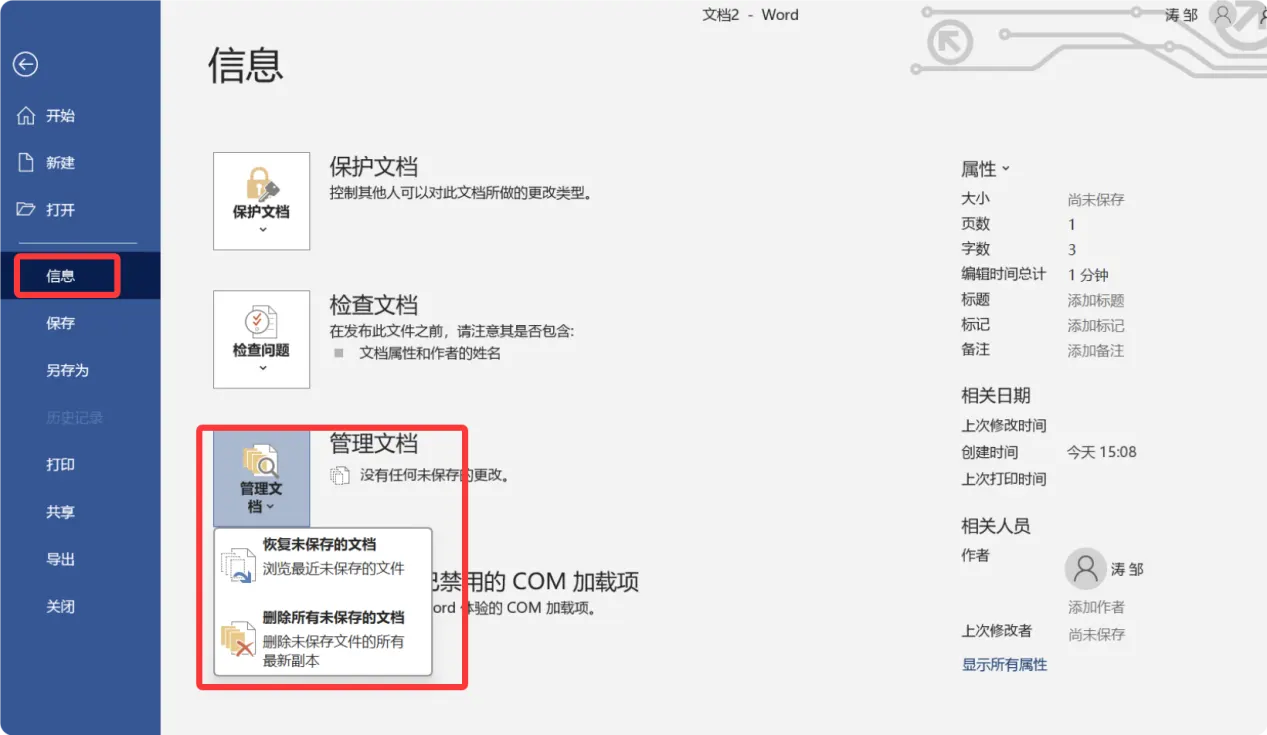The image size is (1267, 735).
Task: Select 保存 in the sidebar
Action: point(80,323)
